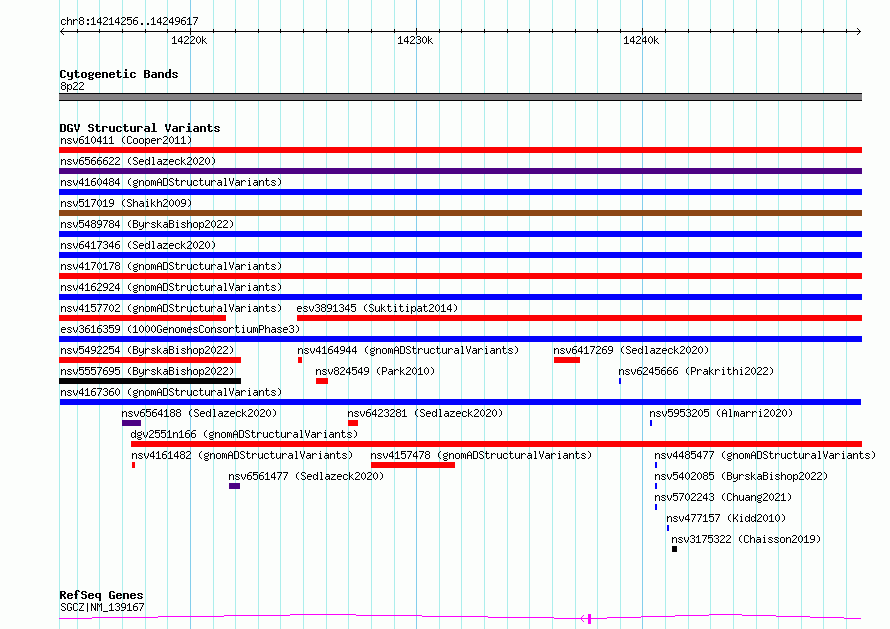Click the red bar under dgv2551n166

point(497,444)
